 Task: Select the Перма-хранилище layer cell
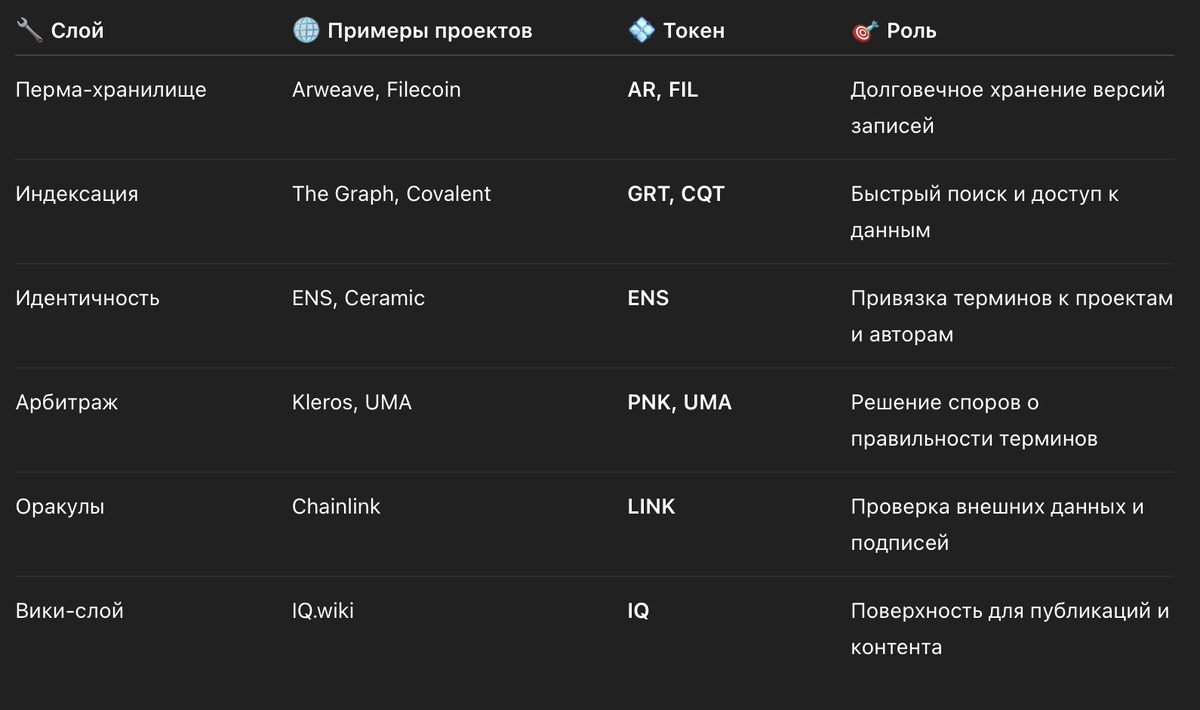pos(111,90)
